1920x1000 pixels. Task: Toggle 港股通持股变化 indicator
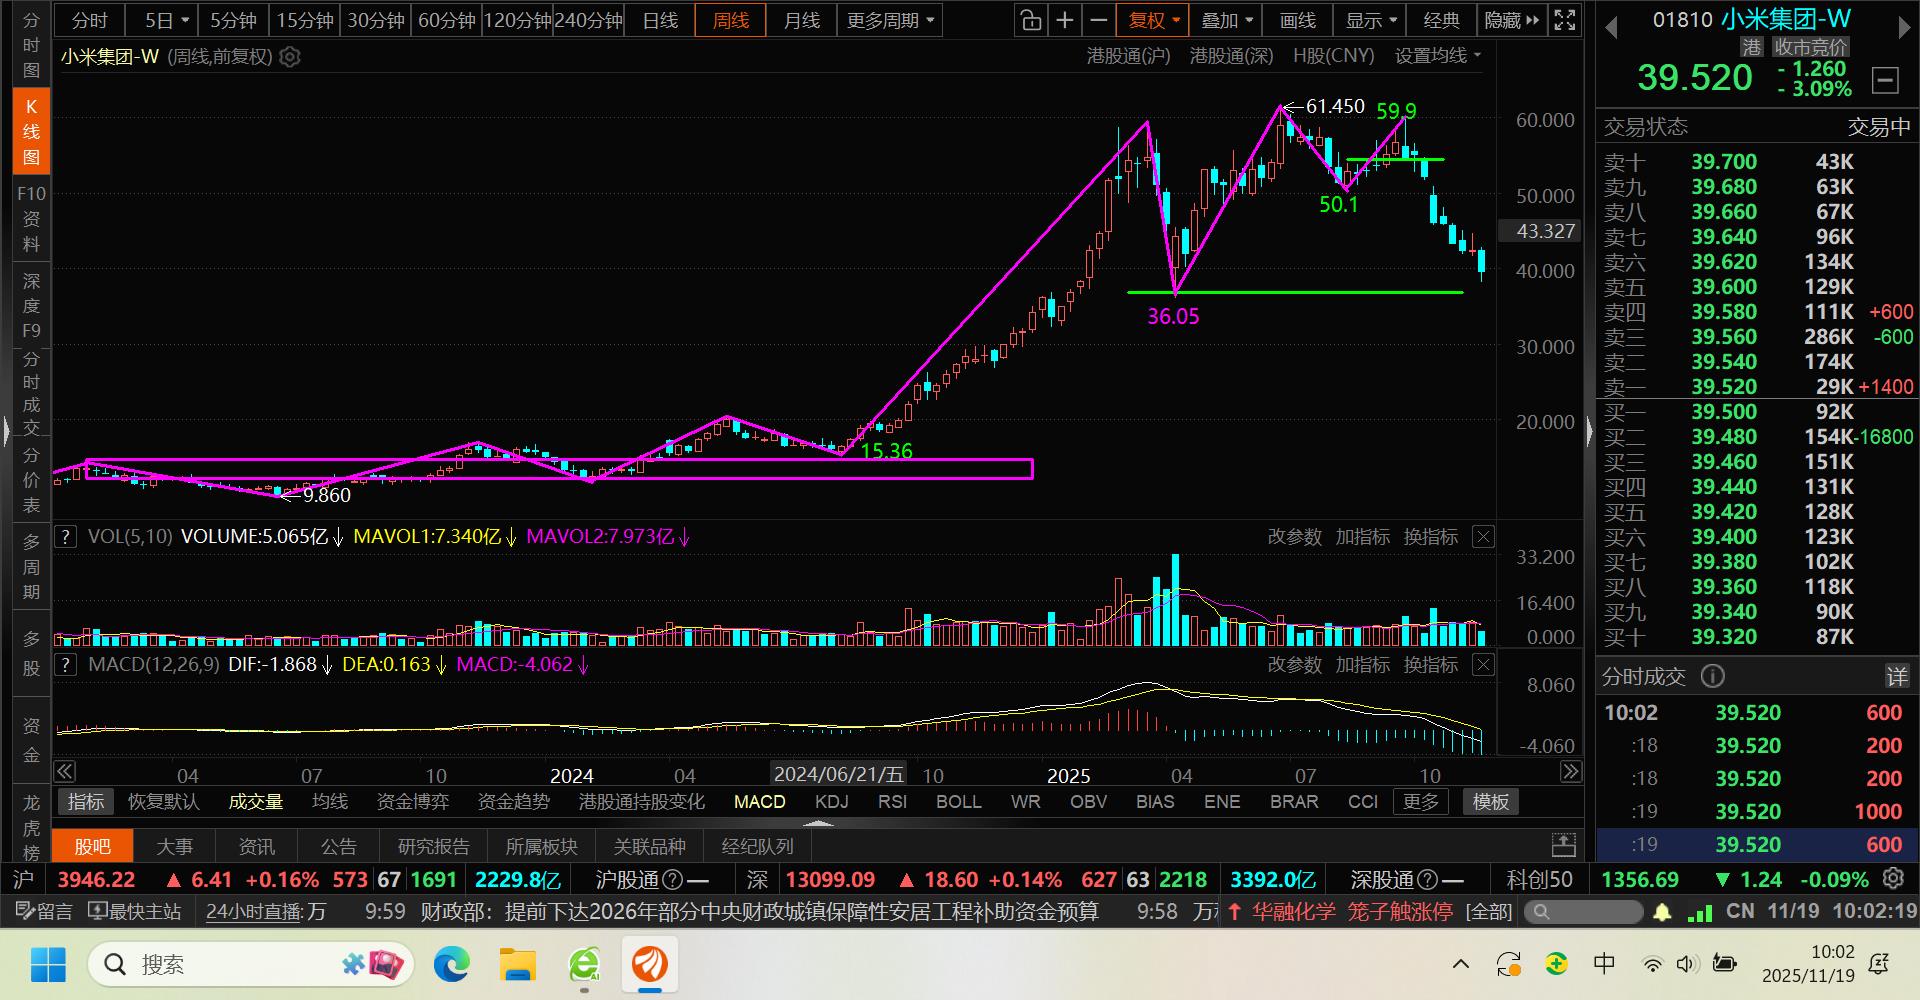pyautogui.click(x=642, y=802)
